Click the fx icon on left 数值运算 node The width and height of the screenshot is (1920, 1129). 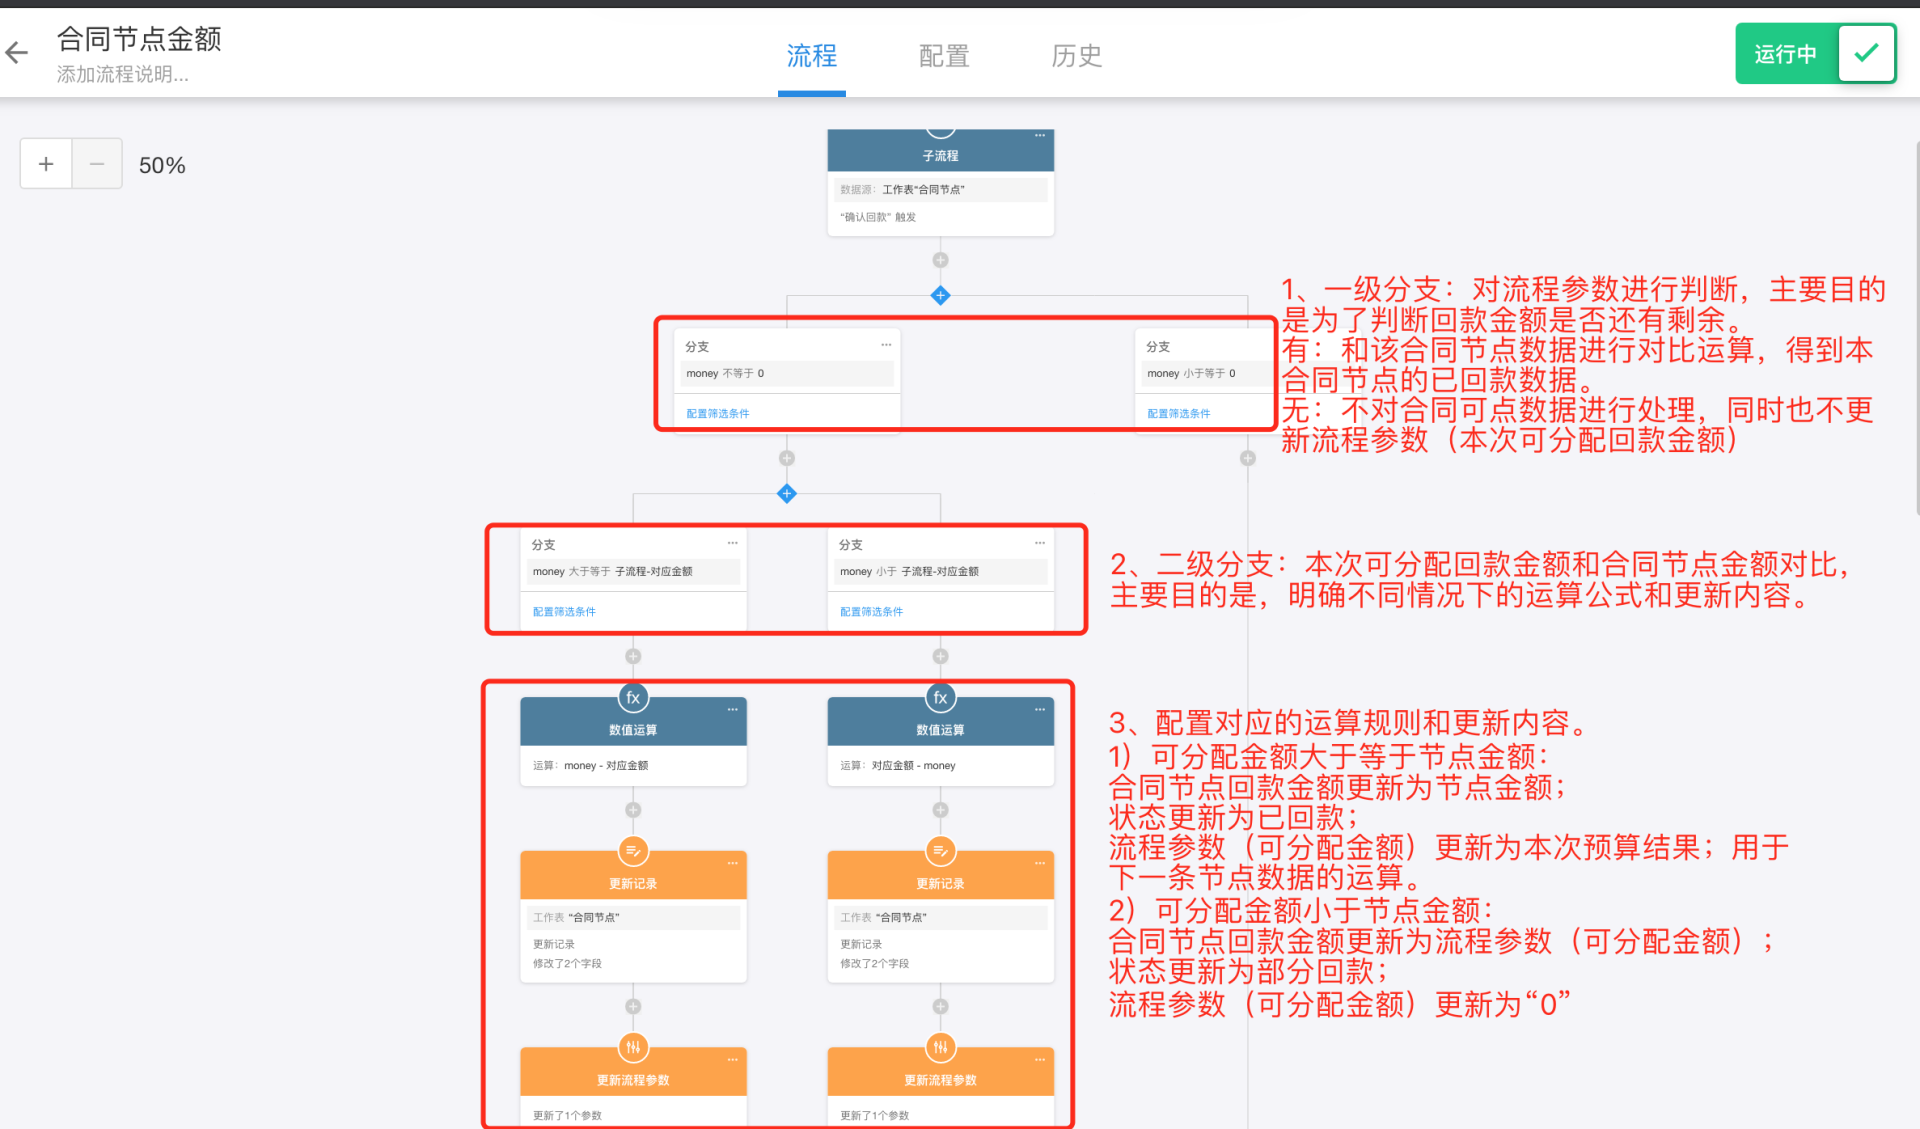tap(633, 698)
